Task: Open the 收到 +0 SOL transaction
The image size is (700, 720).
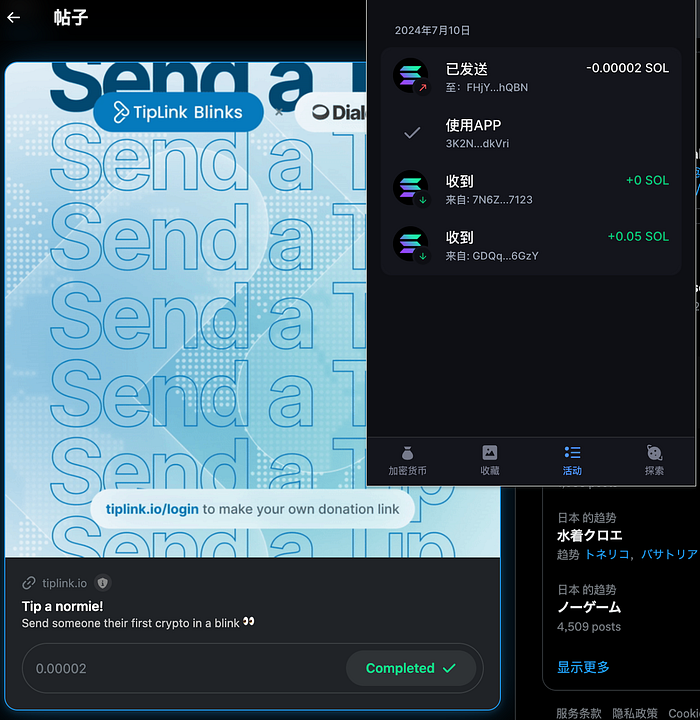Action: tap(531, 189)
